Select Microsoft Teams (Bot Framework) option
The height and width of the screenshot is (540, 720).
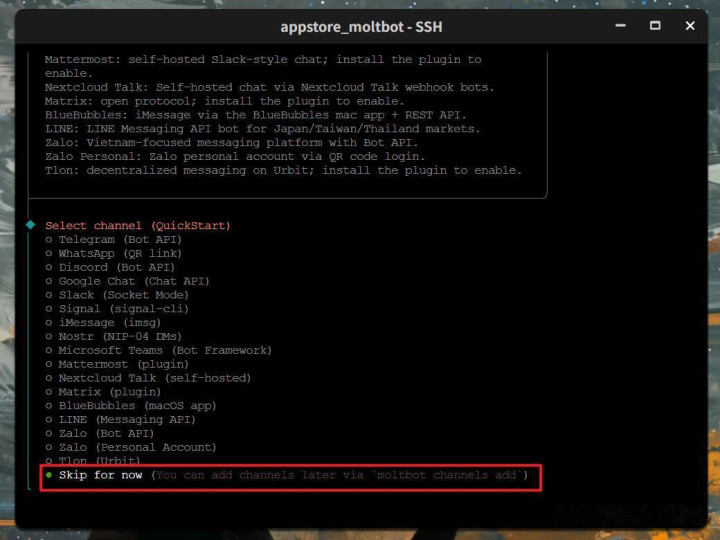[158, 350]
